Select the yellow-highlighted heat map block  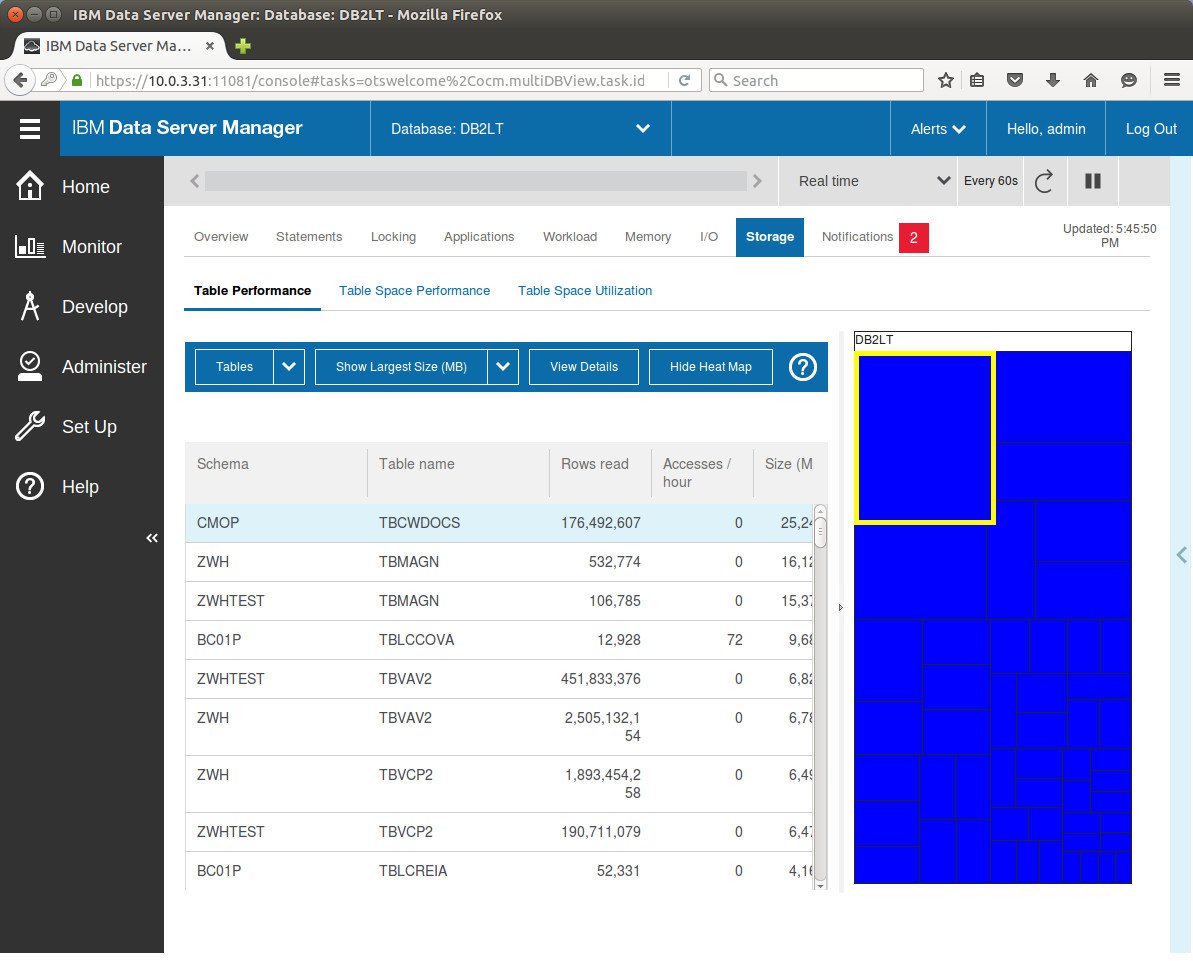[x=925, y=438]
